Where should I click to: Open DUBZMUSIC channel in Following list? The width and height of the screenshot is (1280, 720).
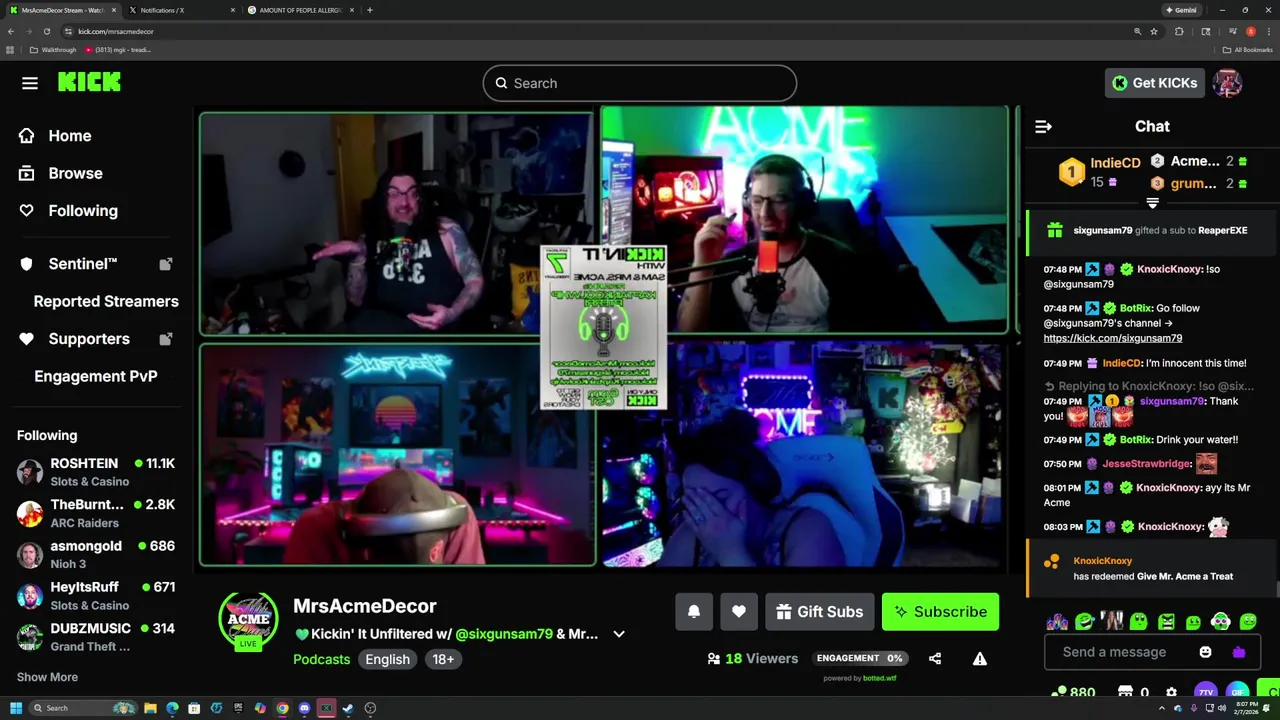96,637
